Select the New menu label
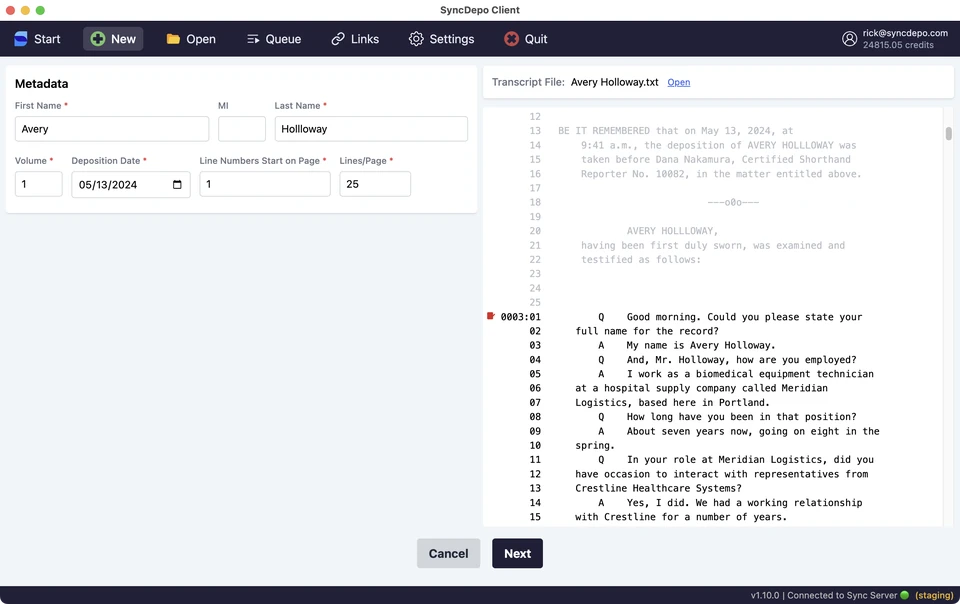The width and height of the screenshot is (960, 604). click(123, 39)
